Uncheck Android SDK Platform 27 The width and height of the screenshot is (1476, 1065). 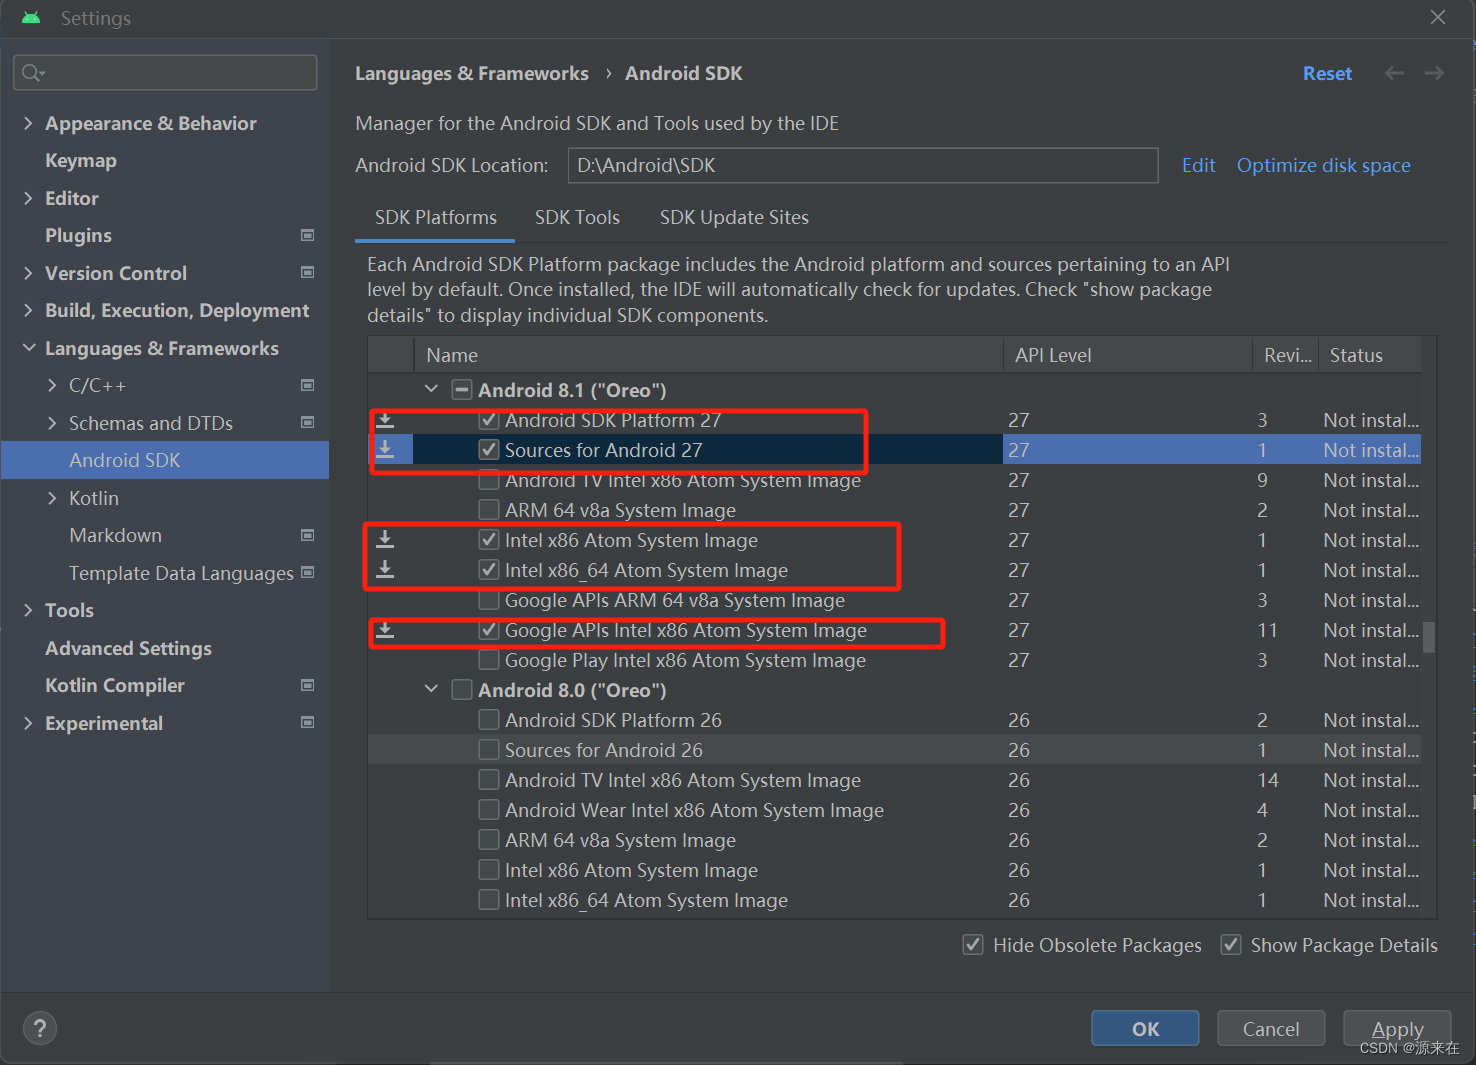[489, 420]
